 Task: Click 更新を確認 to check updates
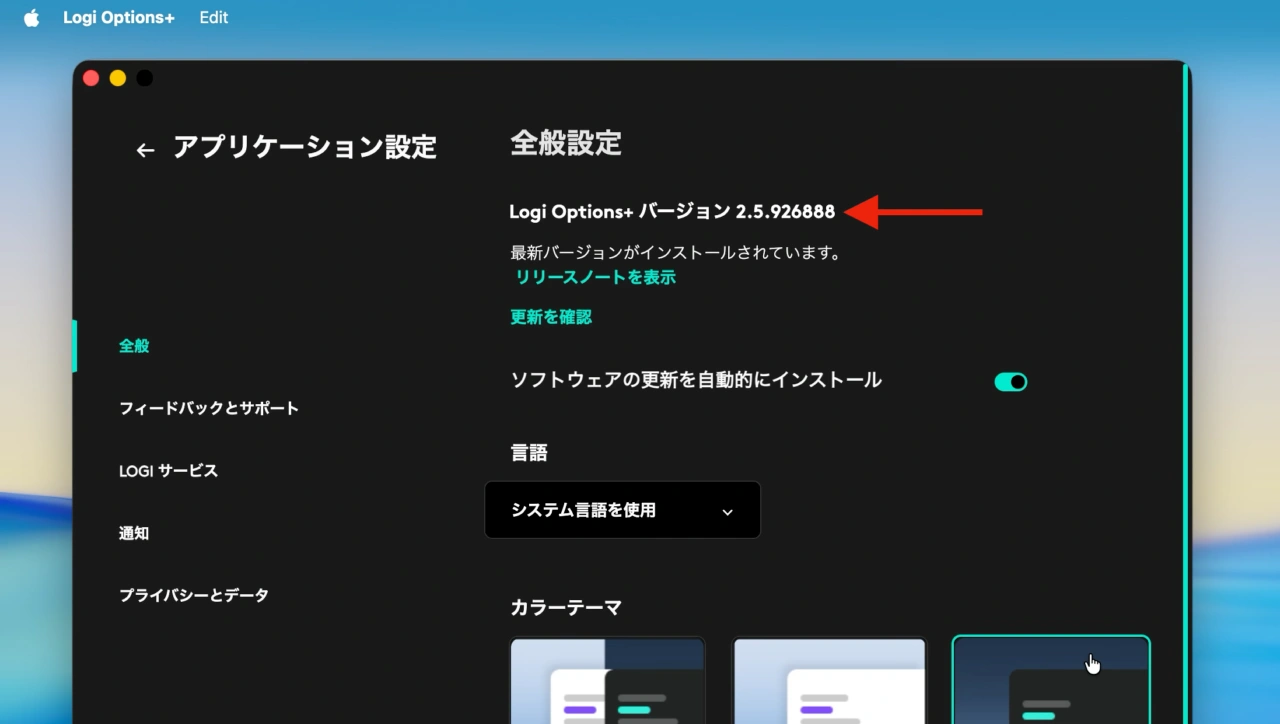coord(551,317)
